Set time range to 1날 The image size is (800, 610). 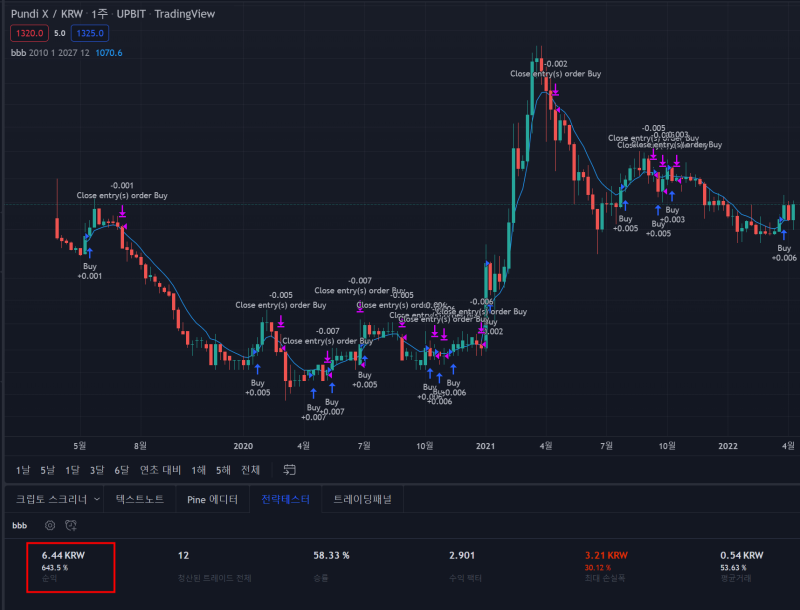[23, 470]
